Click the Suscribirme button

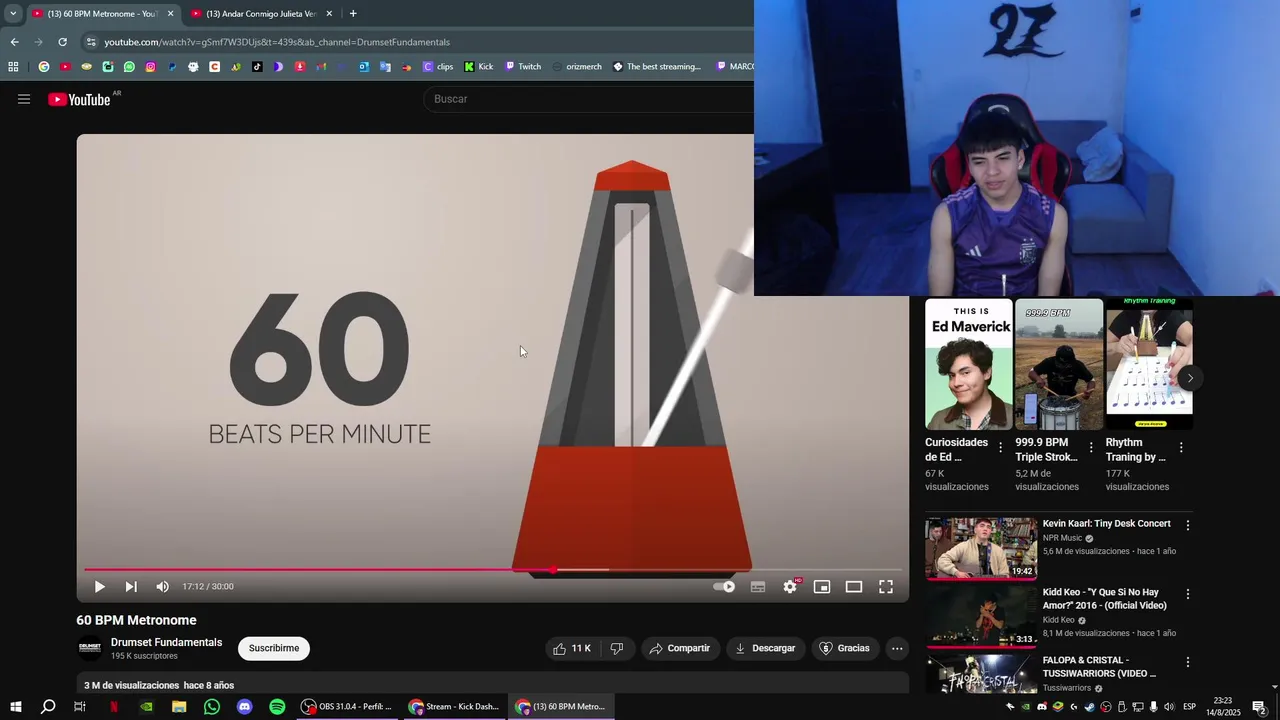(x=274, y=648)
